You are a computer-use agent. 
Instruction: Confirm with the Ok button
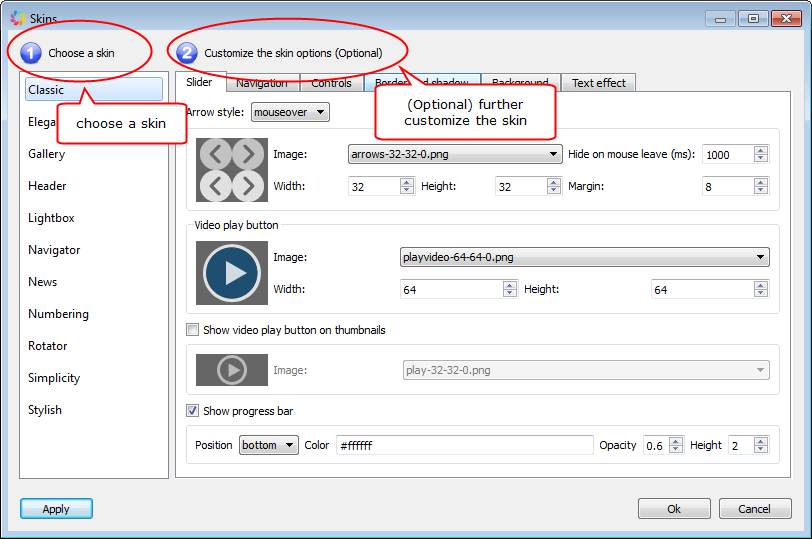pyautogui.click(x=674, y=508)
